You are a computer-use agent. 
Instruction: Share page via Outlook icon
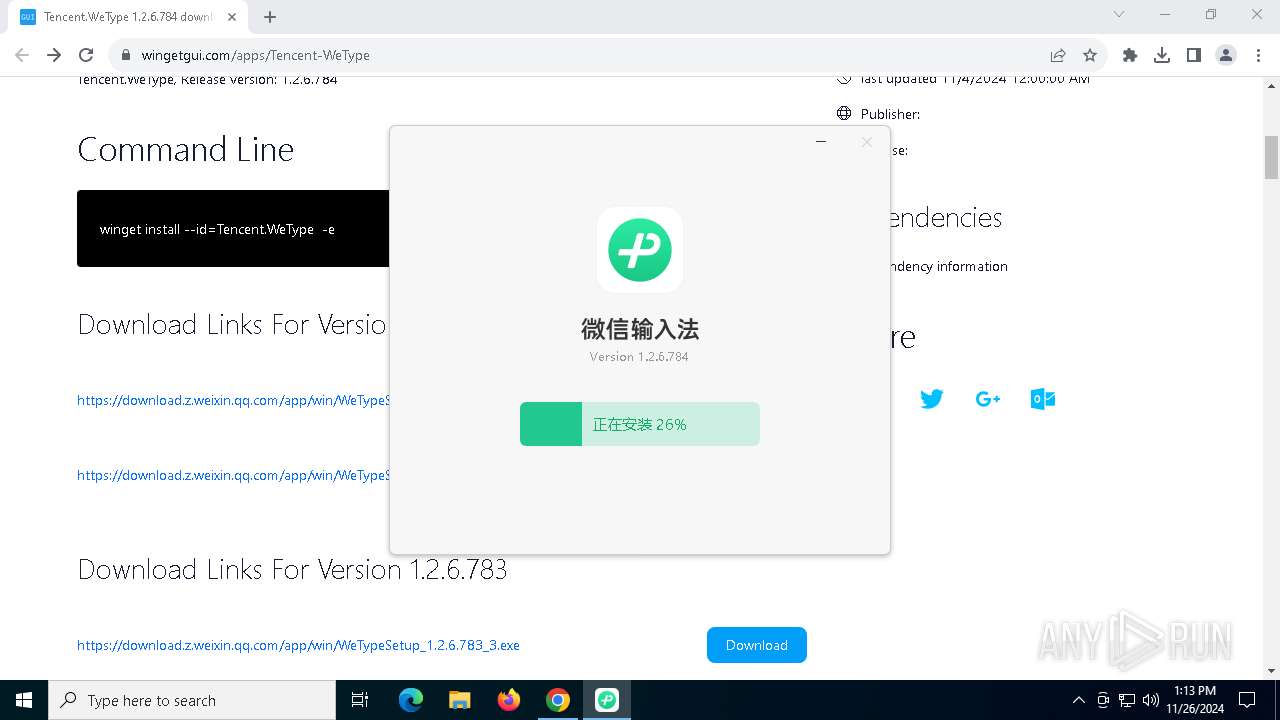click(1043, 399)
